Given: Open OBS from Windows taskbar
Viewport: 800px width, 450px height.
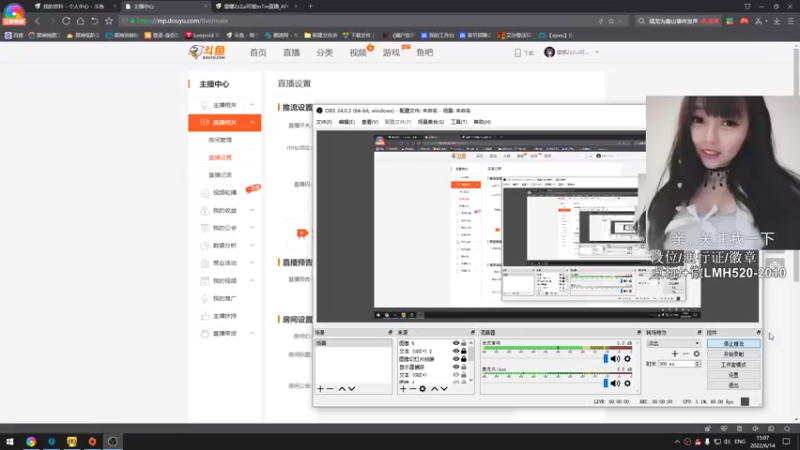Looking at the screenshot, I should (x=113, y=441).
